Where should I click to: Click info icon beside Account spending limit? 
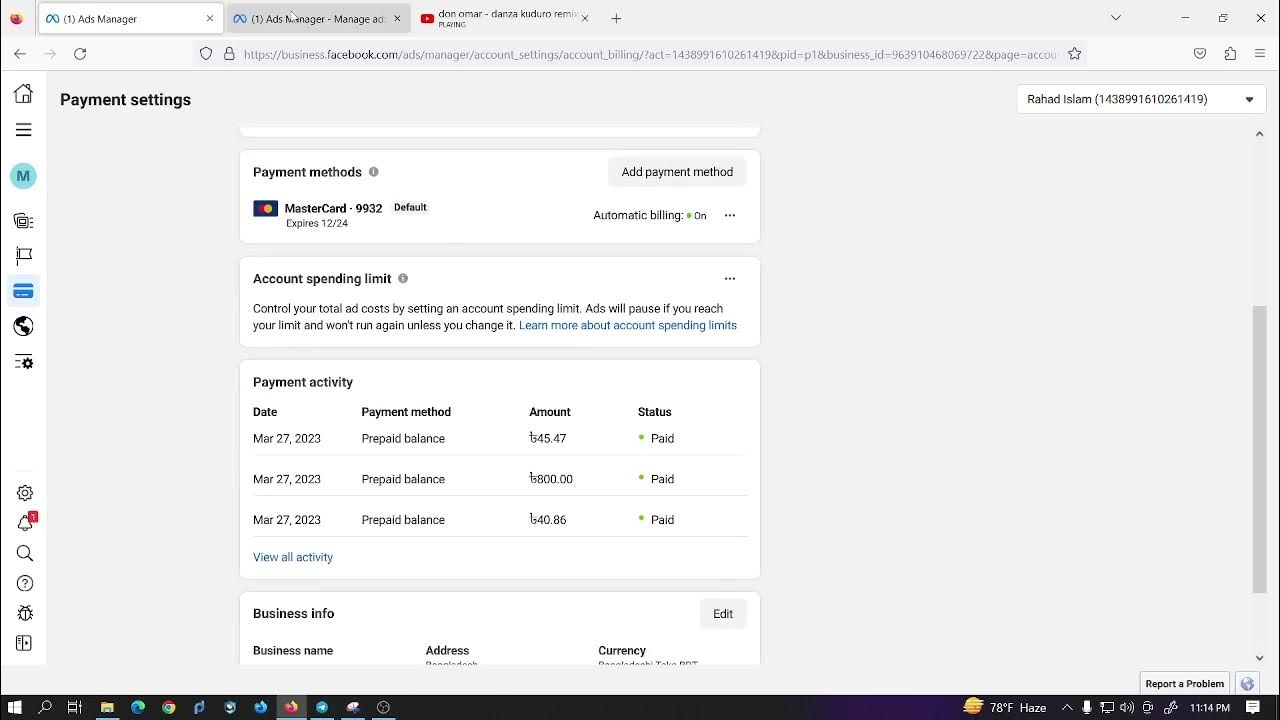tap(403, 279)
